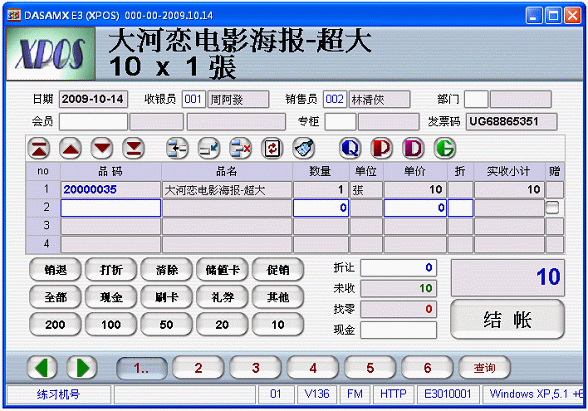
Task: Click the HTTP status bar entry
Action: 393,394
